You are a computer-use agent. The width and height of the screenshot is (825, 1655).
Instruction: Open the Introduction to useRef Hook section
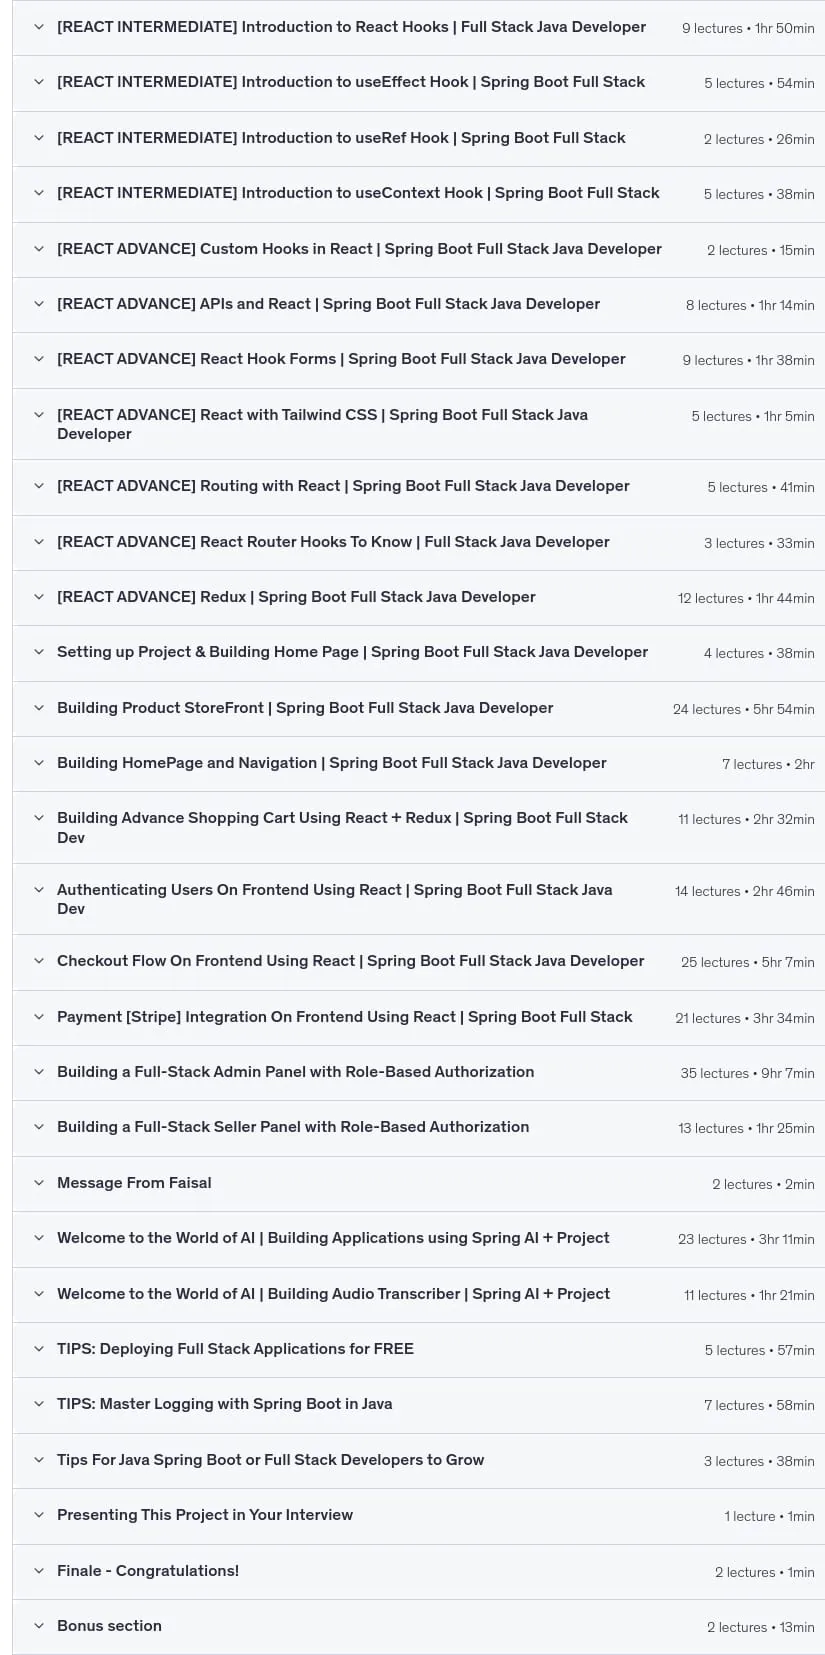(x=418, y=138)
